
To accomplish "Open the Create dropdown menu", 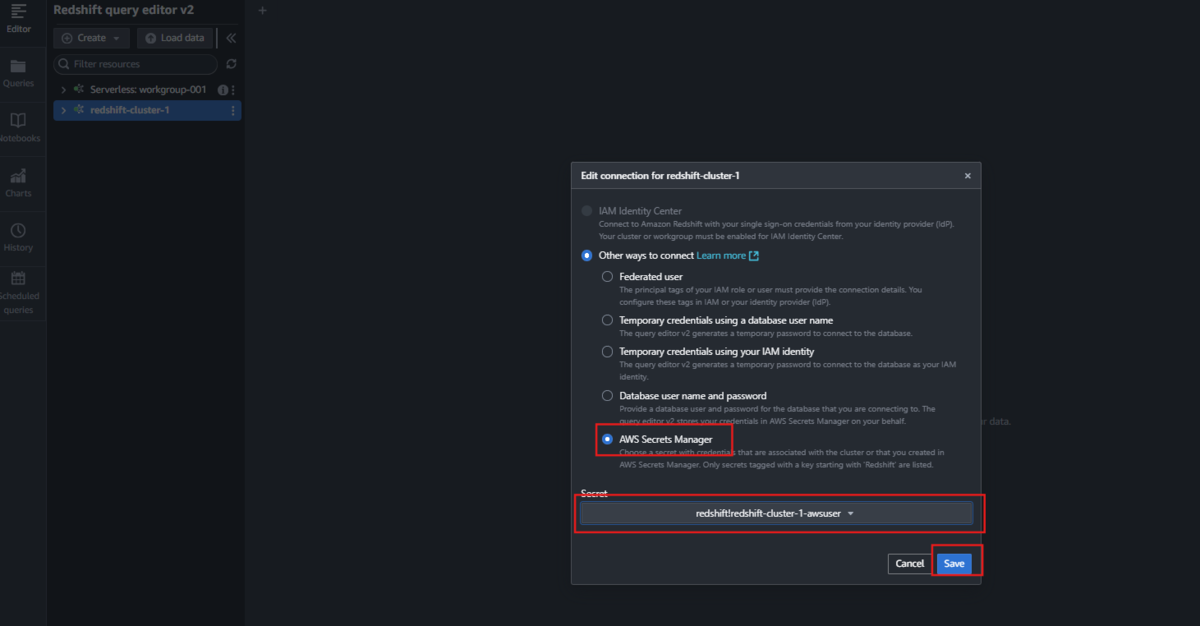I will tap(91, 38).
